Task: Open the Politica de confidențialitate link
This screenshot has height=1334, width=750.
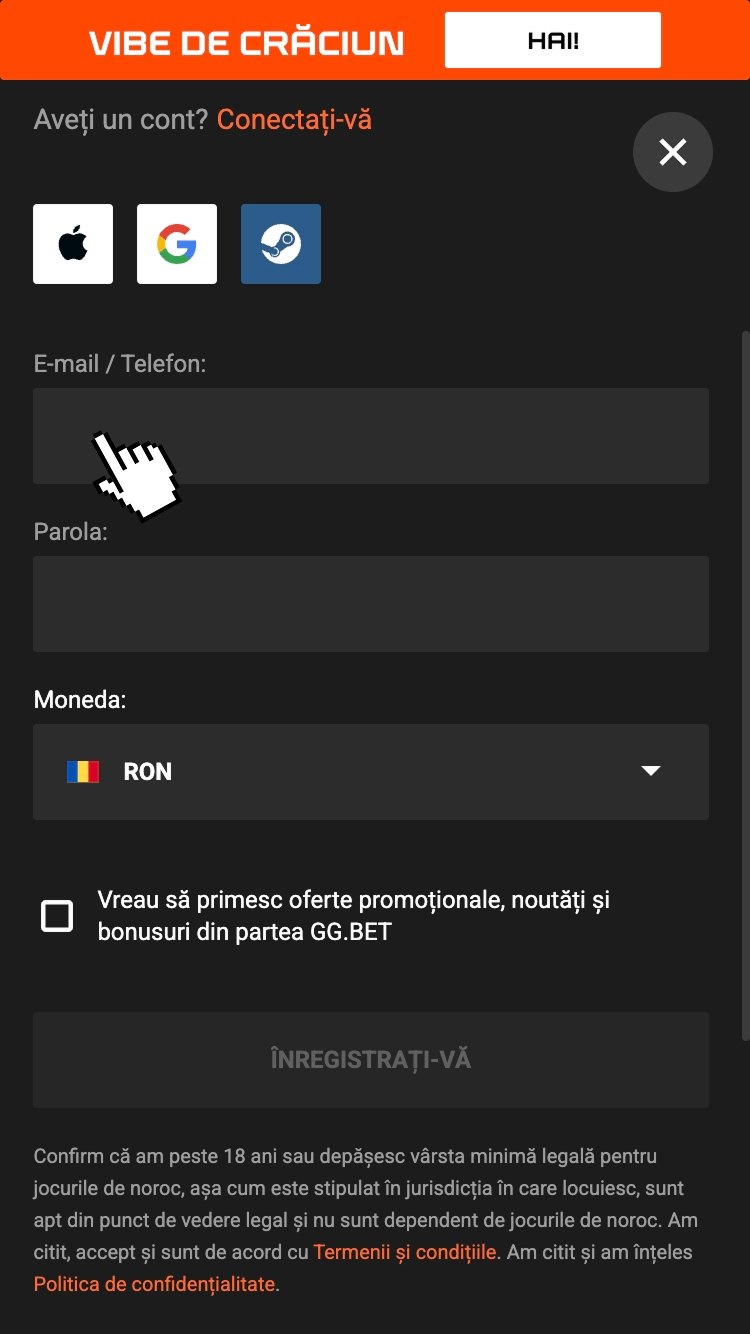Action: click(154, 1284)
